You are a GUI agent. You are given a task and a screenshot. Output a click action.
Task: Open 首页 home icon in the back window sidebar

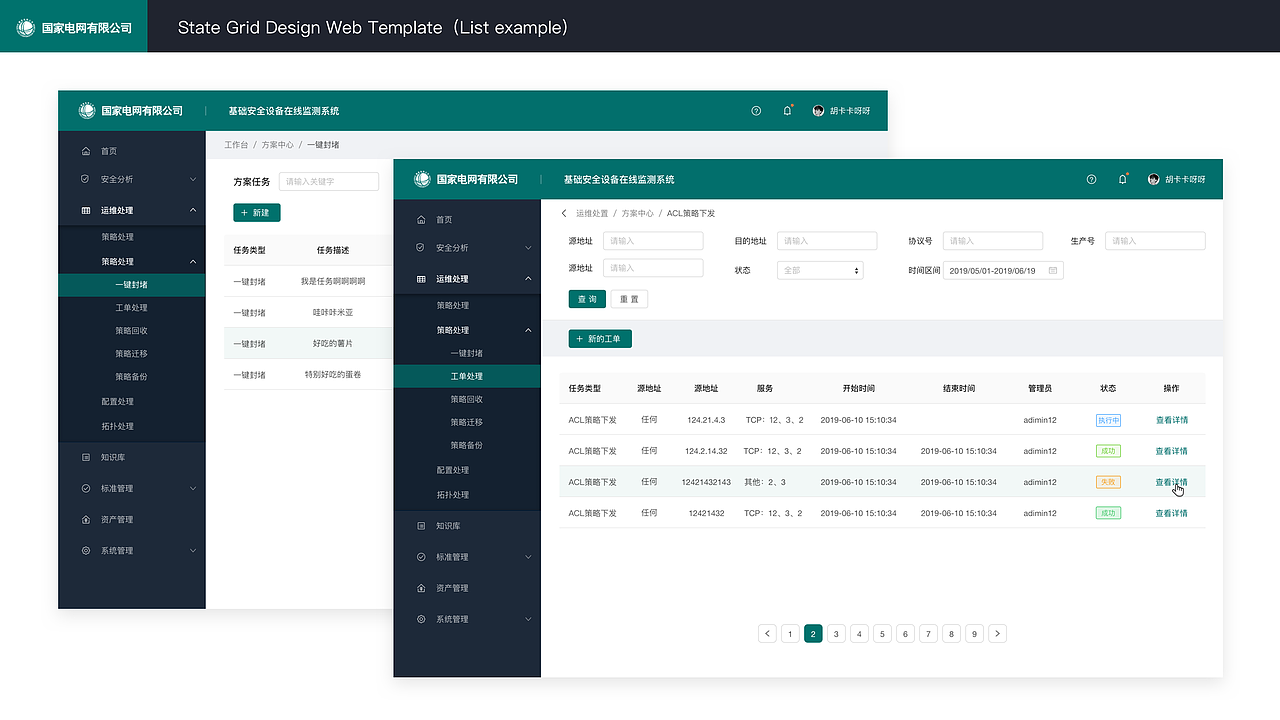(x=86, y=151)
